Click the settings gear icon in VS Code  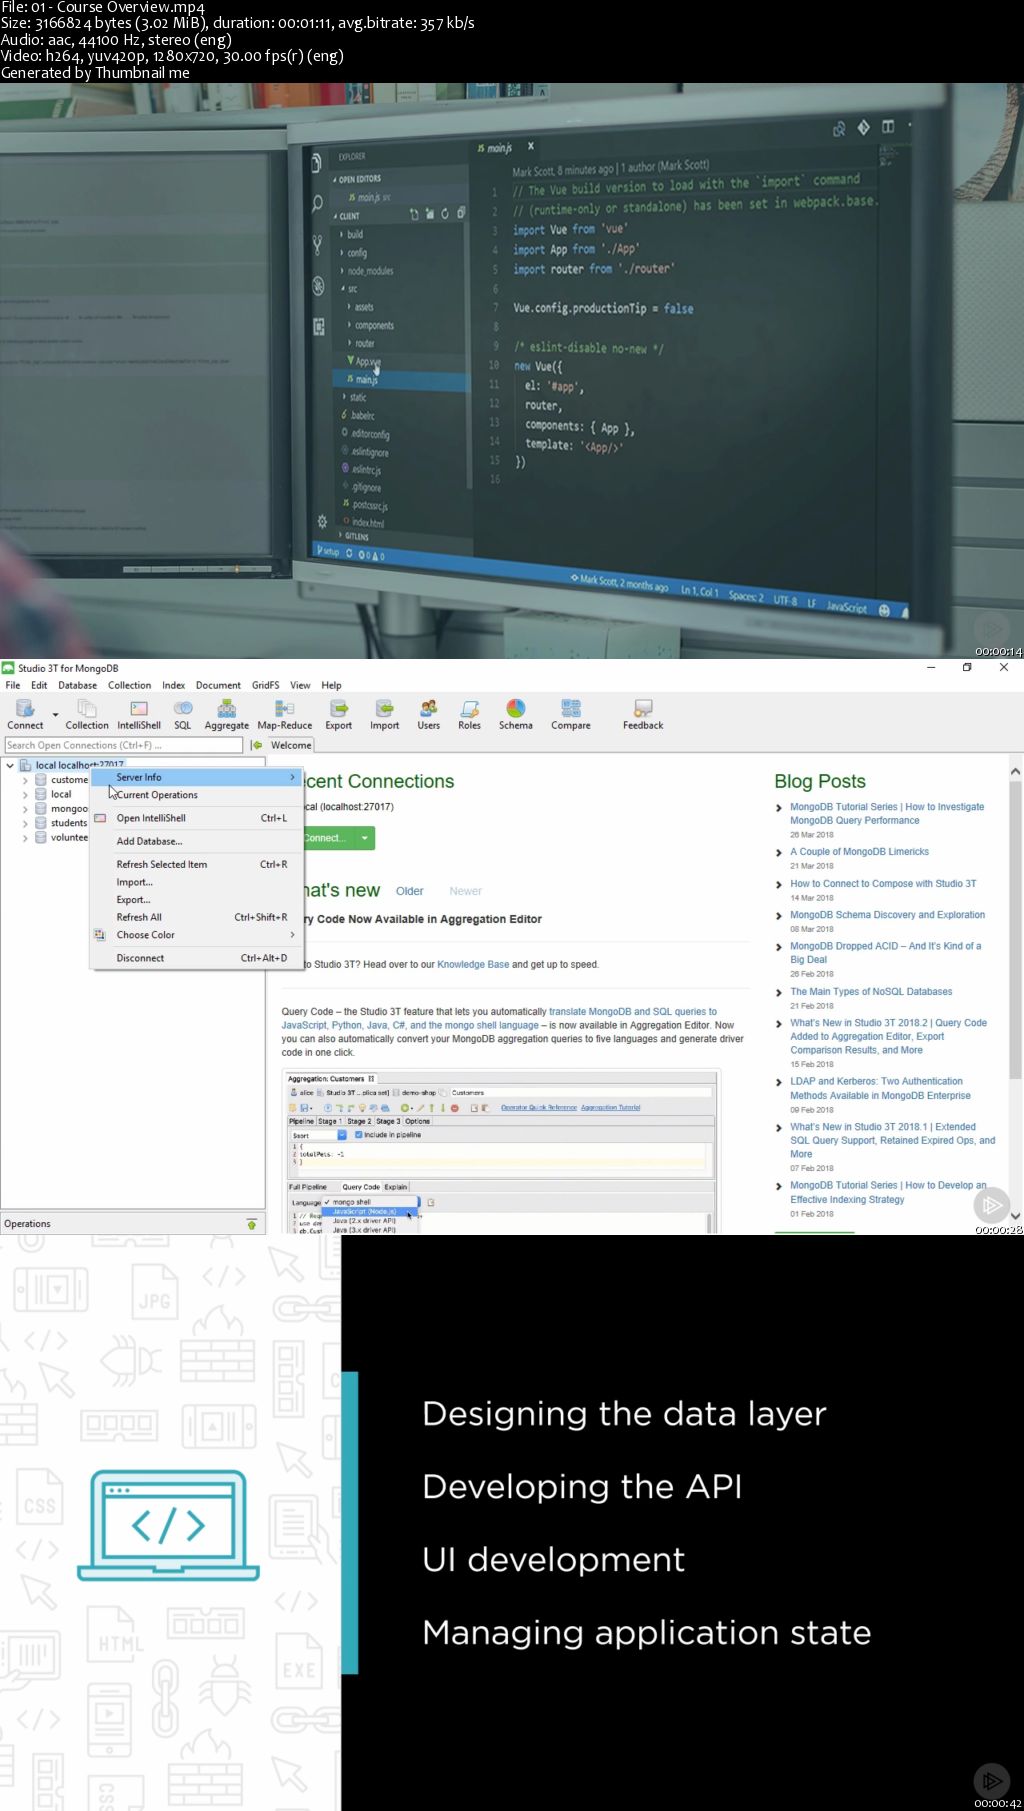point(322,521)
